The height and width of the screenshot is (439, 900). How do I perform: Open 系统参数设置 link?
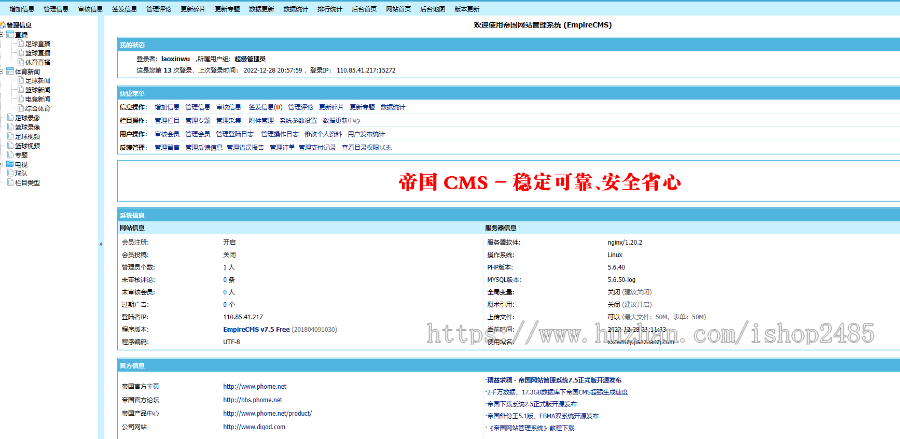(298, 121)
